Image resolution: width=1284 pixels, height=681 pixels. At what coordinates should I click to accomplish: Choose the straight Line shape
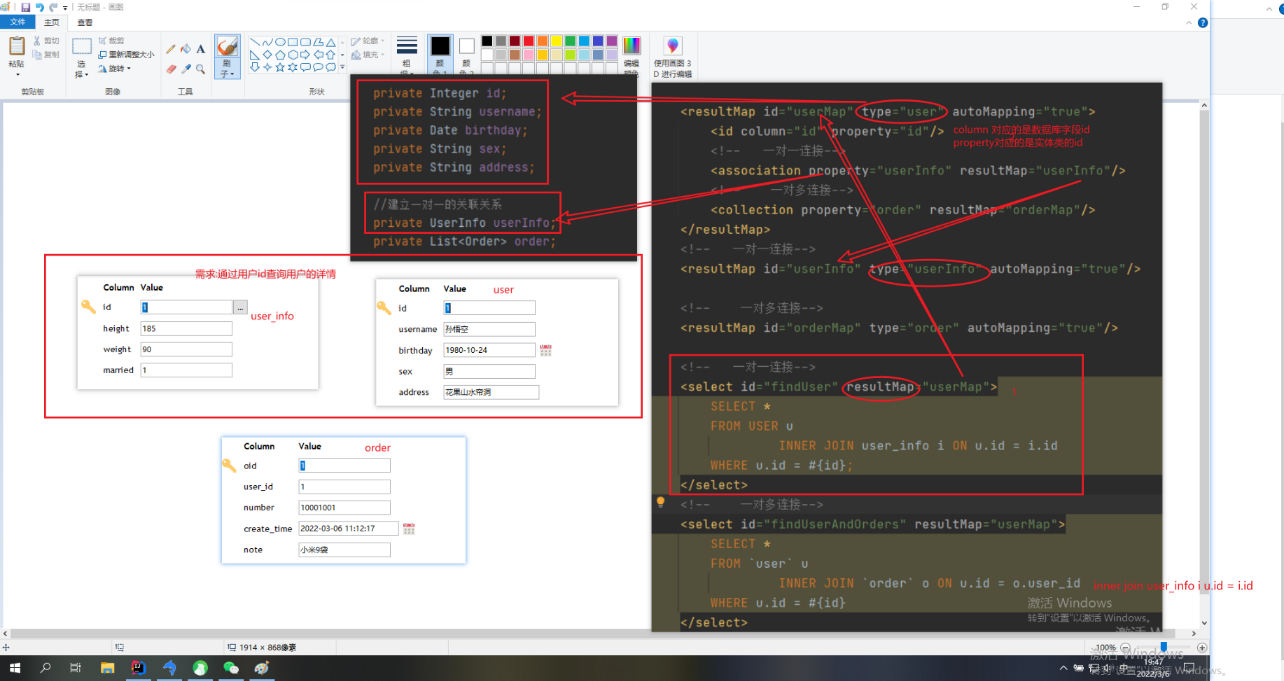coord(254,42)
